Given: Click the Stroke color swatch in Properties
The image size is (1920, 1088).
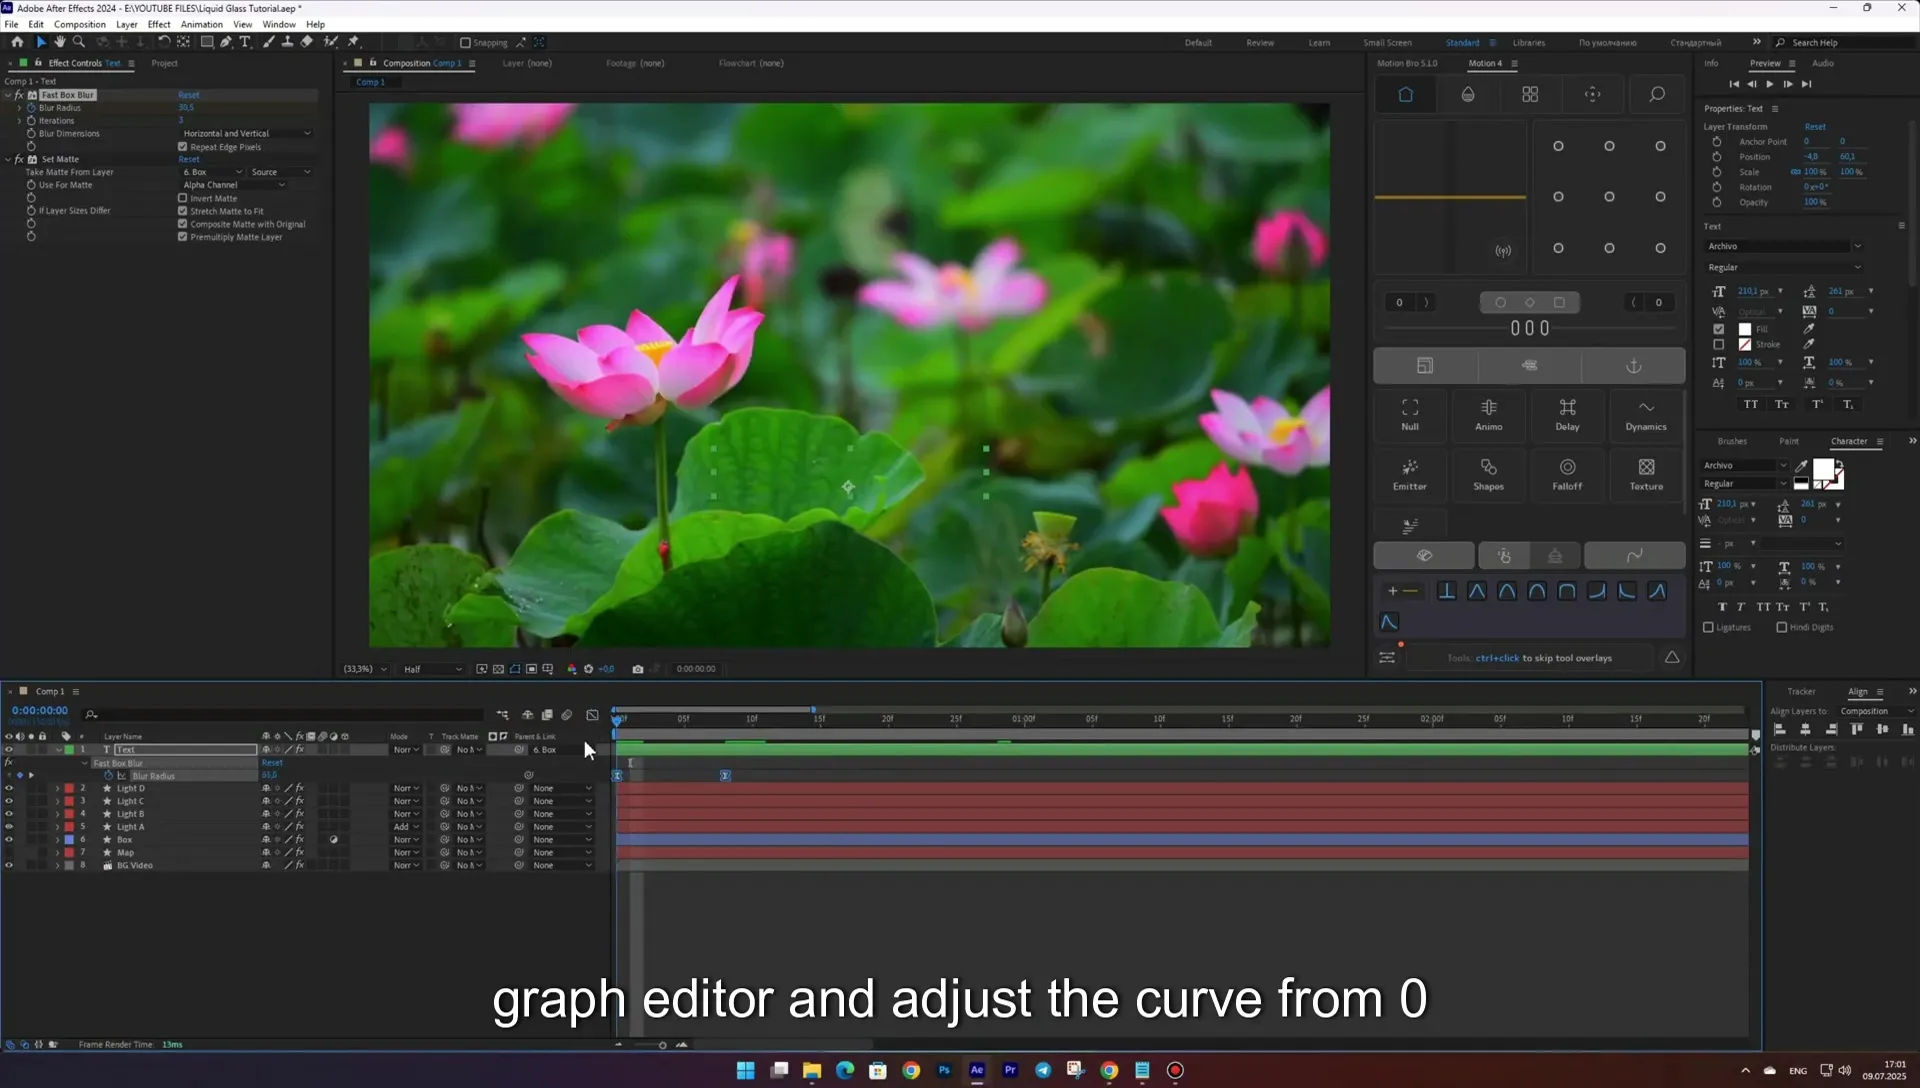Looking at the screenshot, I should pos(1744,344).
